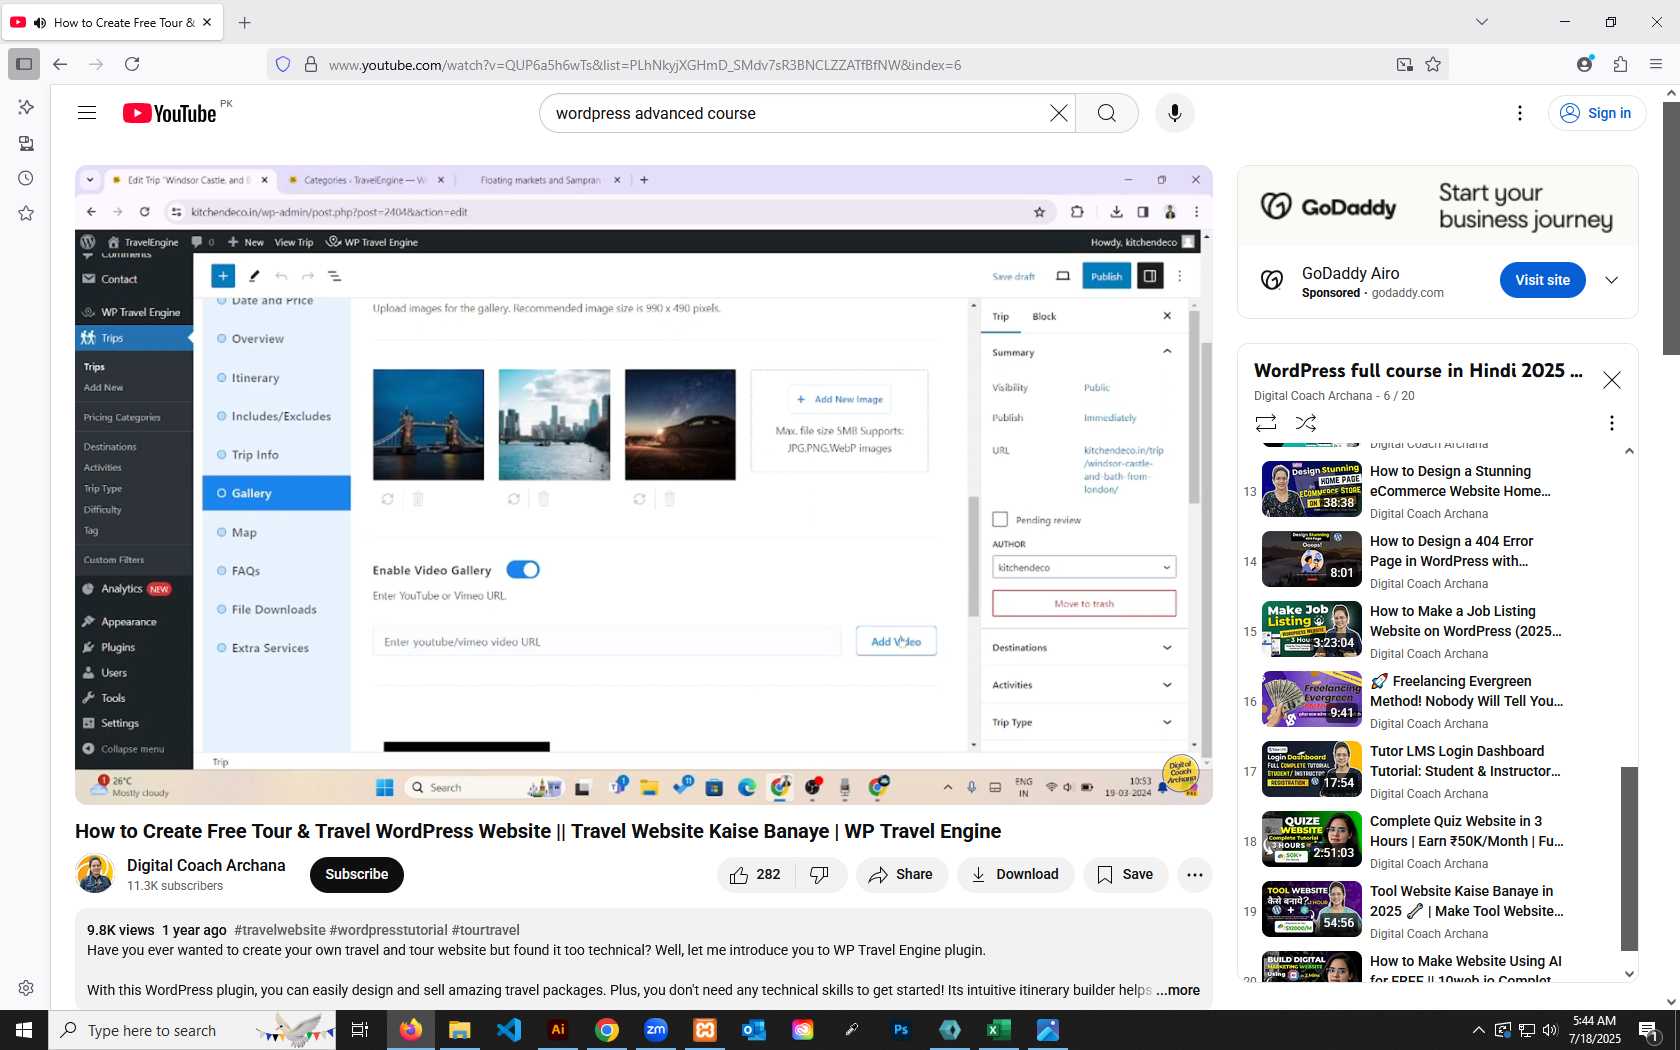Screen dimensions: 1680x1050
Task: Like the video with thumbs up
Action: tap(756, 875)
